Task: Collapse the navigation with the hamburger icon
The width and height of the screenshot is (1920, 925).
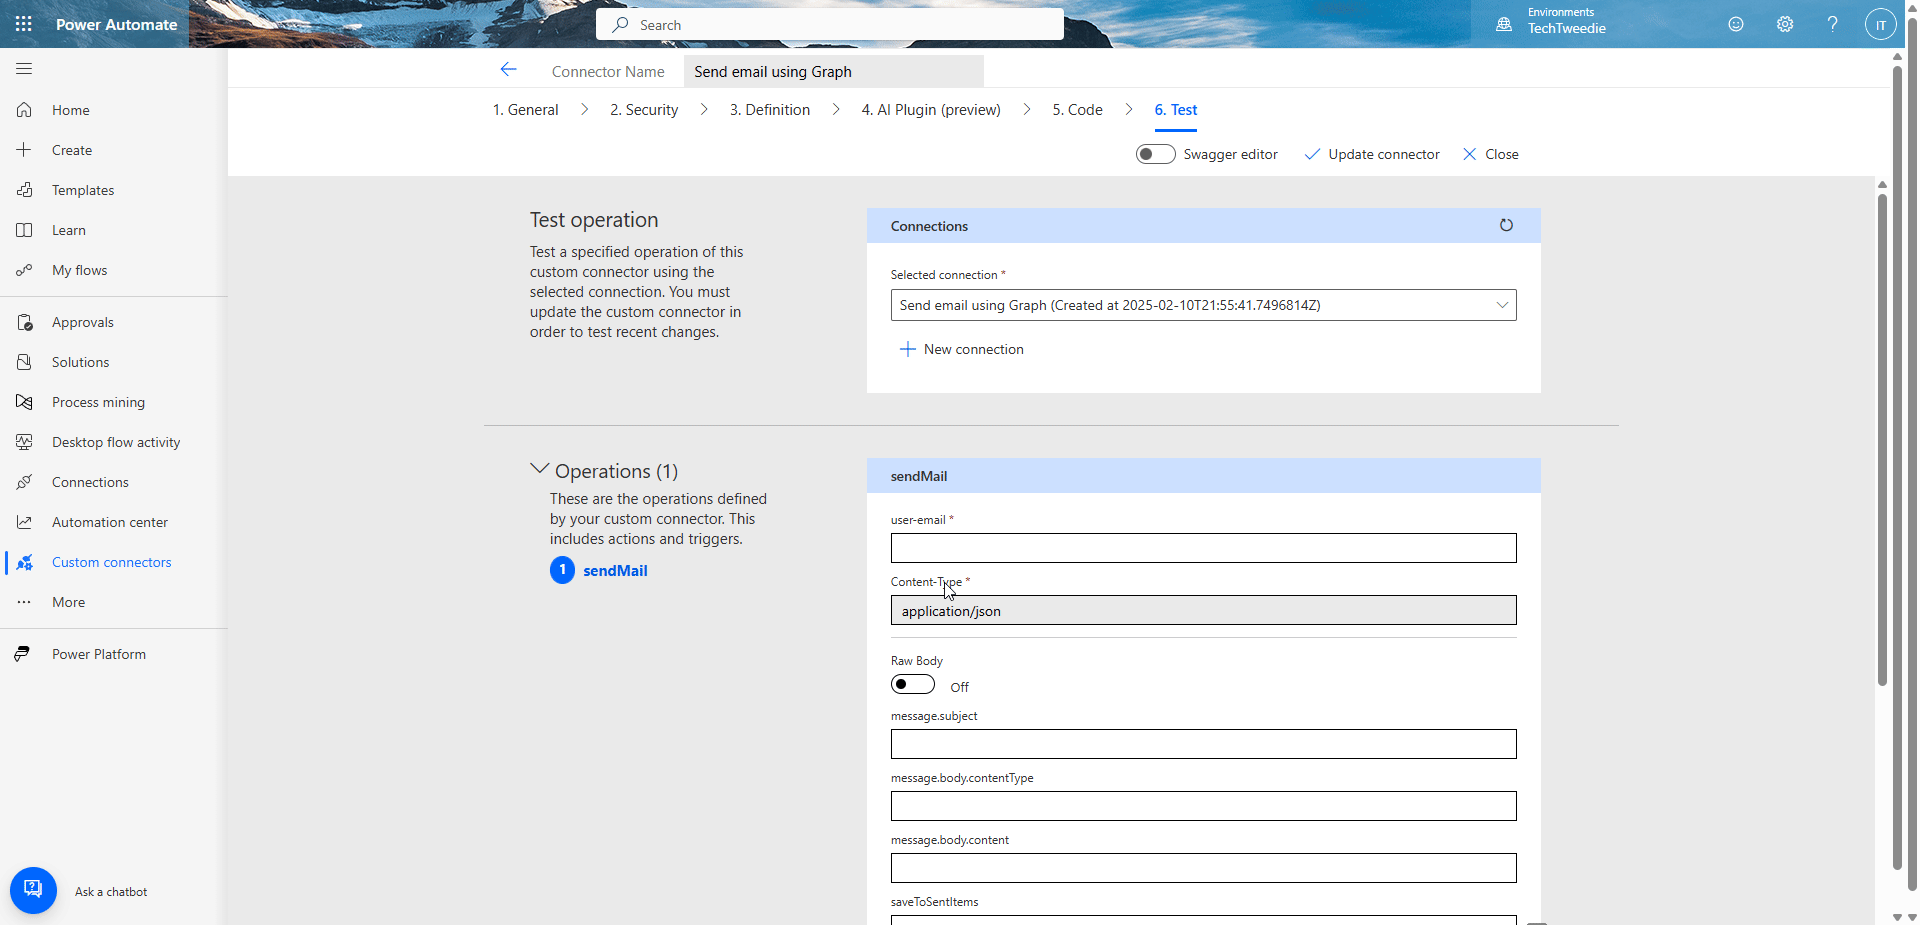Action: [x=24, y=68]
